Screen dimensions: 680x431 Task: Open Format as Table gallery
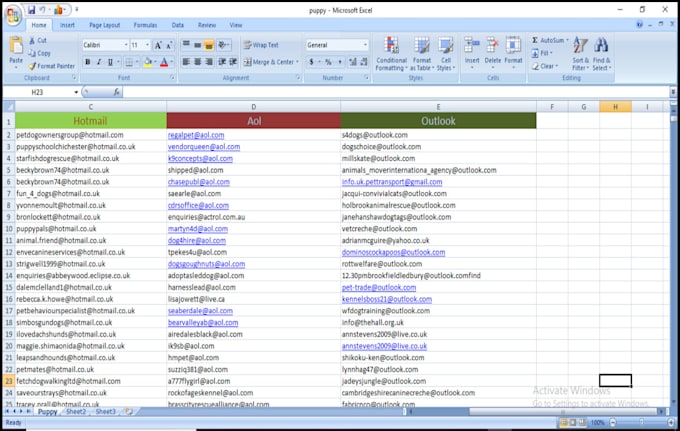tap(422, 54)
